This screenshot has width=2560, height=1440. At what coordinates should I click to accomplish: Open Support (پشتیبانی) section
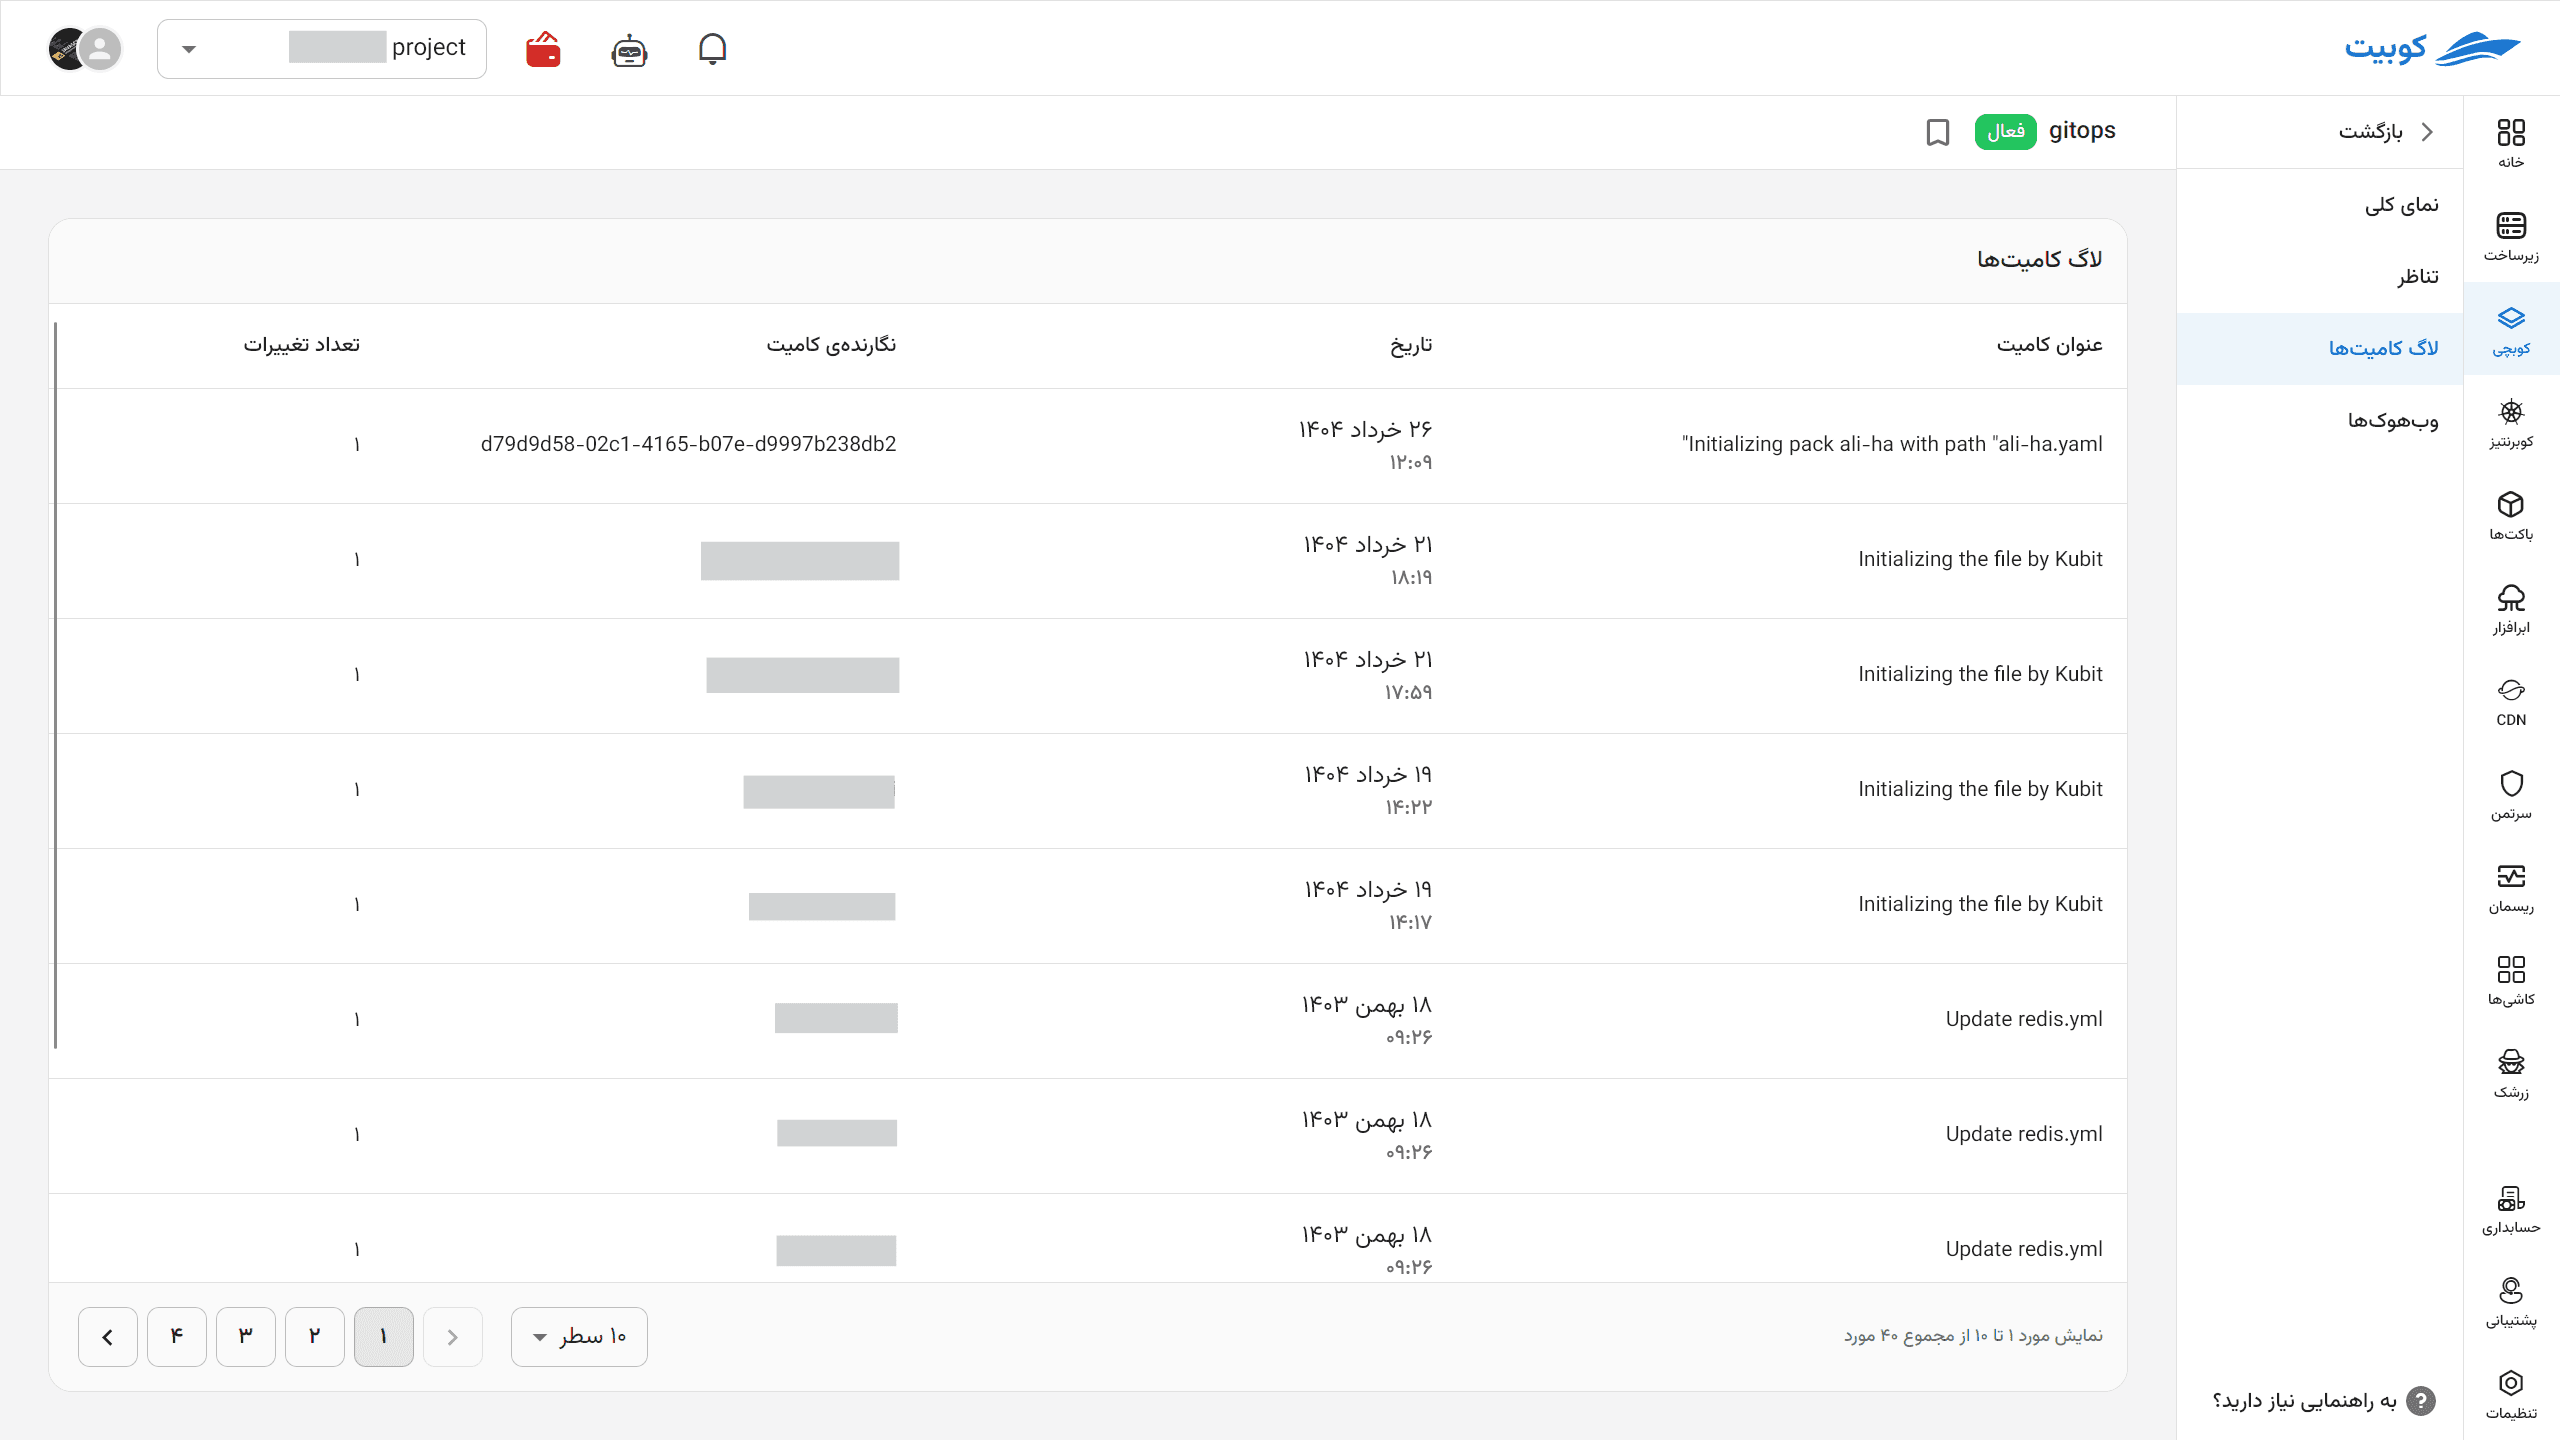coord(2511,1302)
